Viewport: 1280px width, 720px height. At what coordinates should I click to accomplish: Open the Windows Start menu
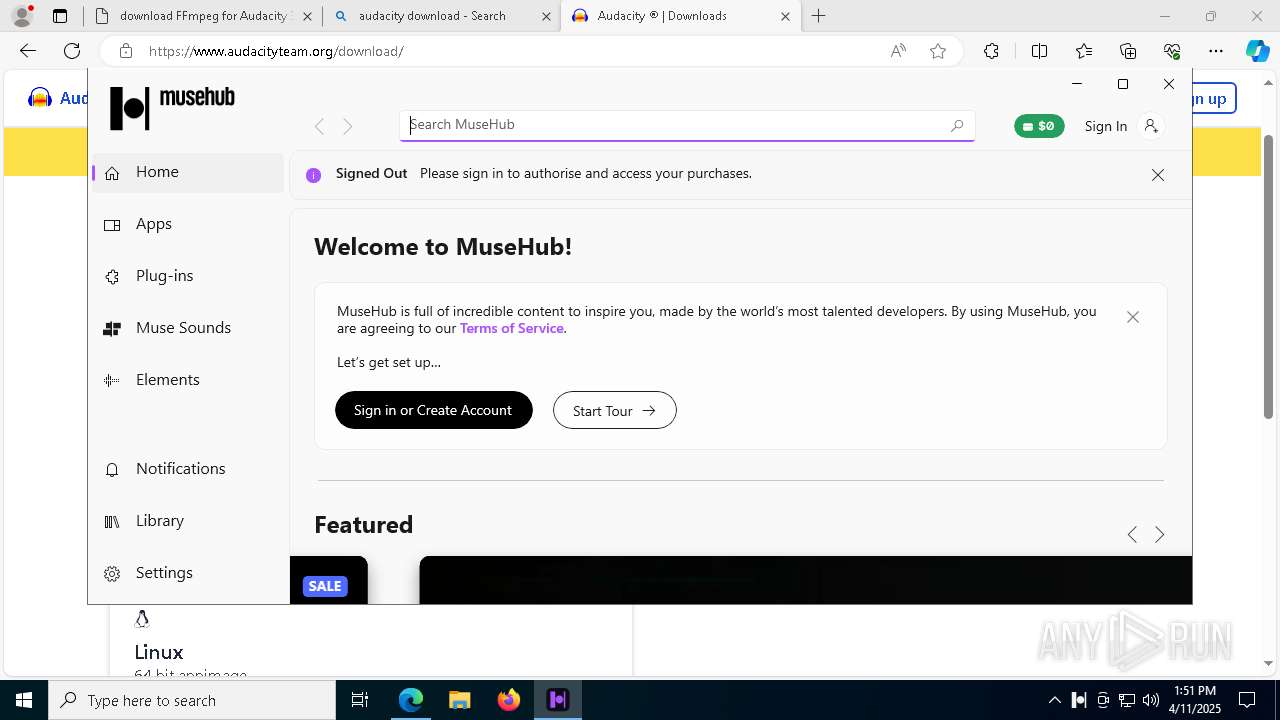pos(24,700)
